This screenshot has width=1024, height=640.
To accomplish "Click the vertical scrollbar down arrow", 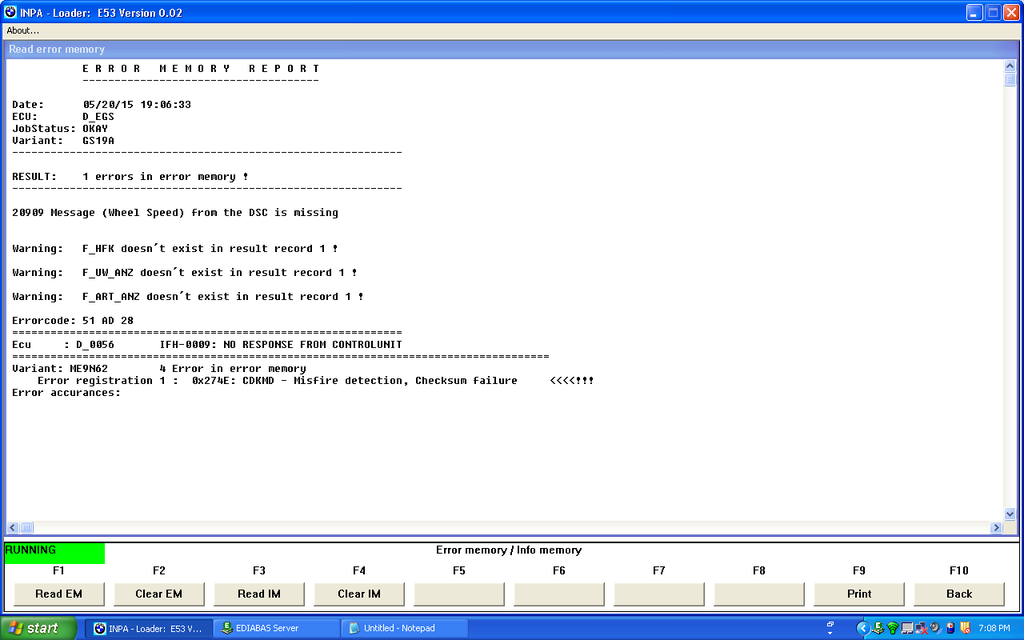I will pyautogui.click(x=1010, y=513).
